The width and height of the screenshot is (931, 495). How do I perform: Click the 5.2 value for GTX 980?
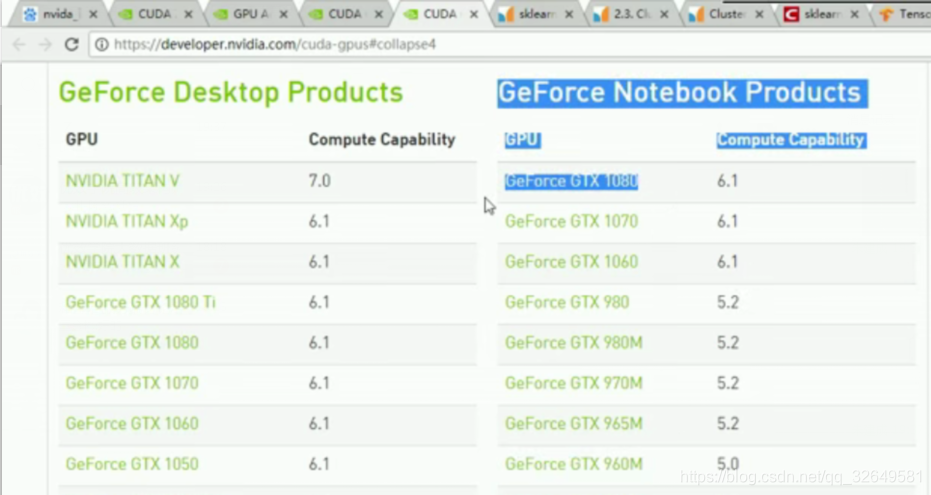pyautogui.click(x=728, y=302)
